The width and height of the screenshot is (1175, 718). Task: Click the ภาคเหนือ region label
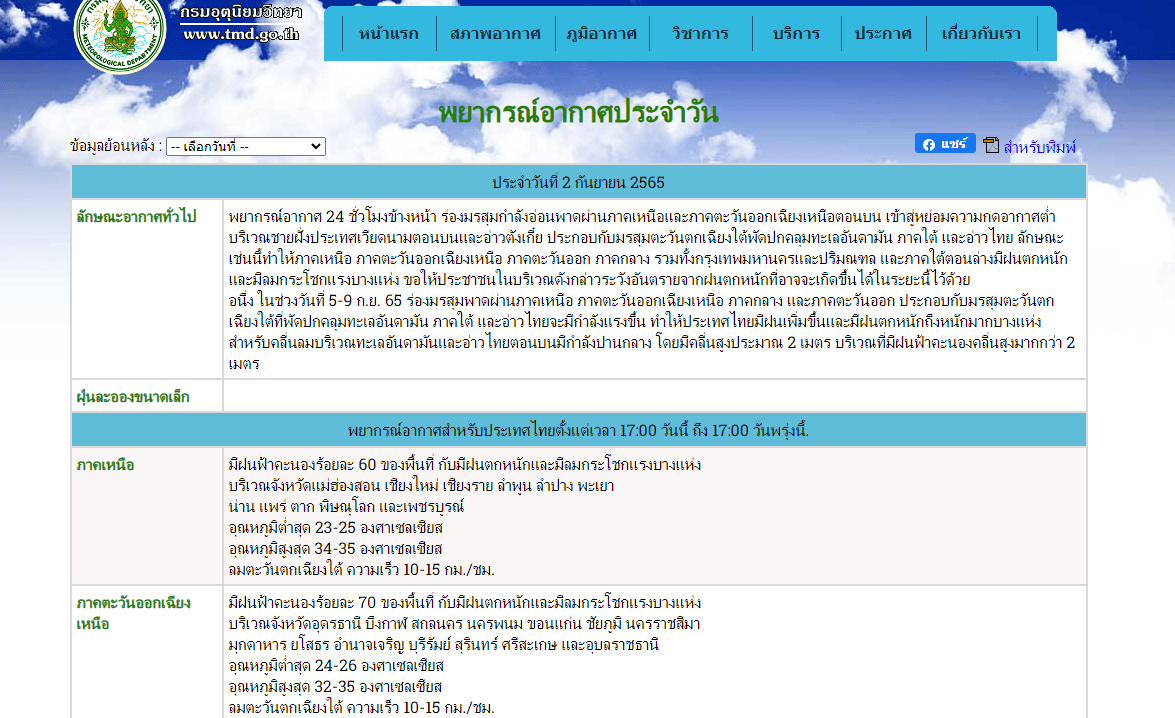pyautogui.click(x=105, y=465)
